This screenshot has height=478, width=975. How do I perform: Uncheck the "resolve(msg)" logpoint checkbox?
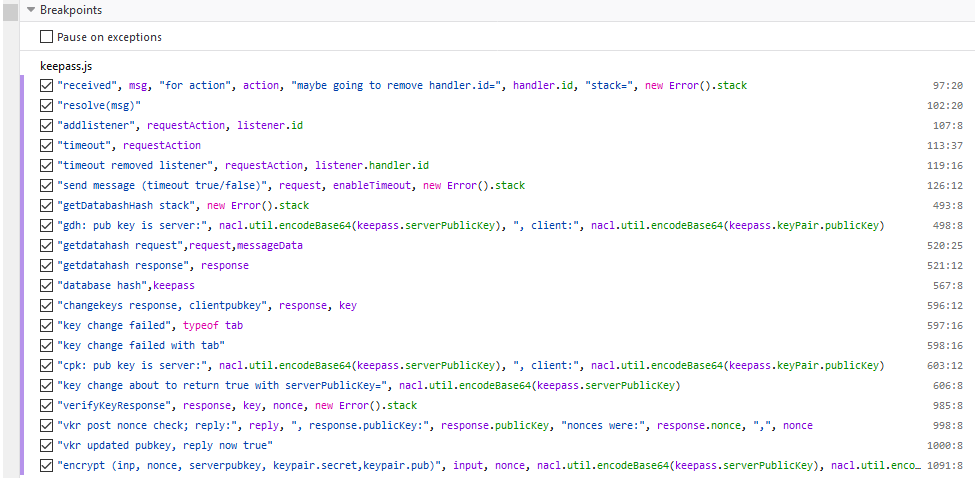tap(46, 105)
